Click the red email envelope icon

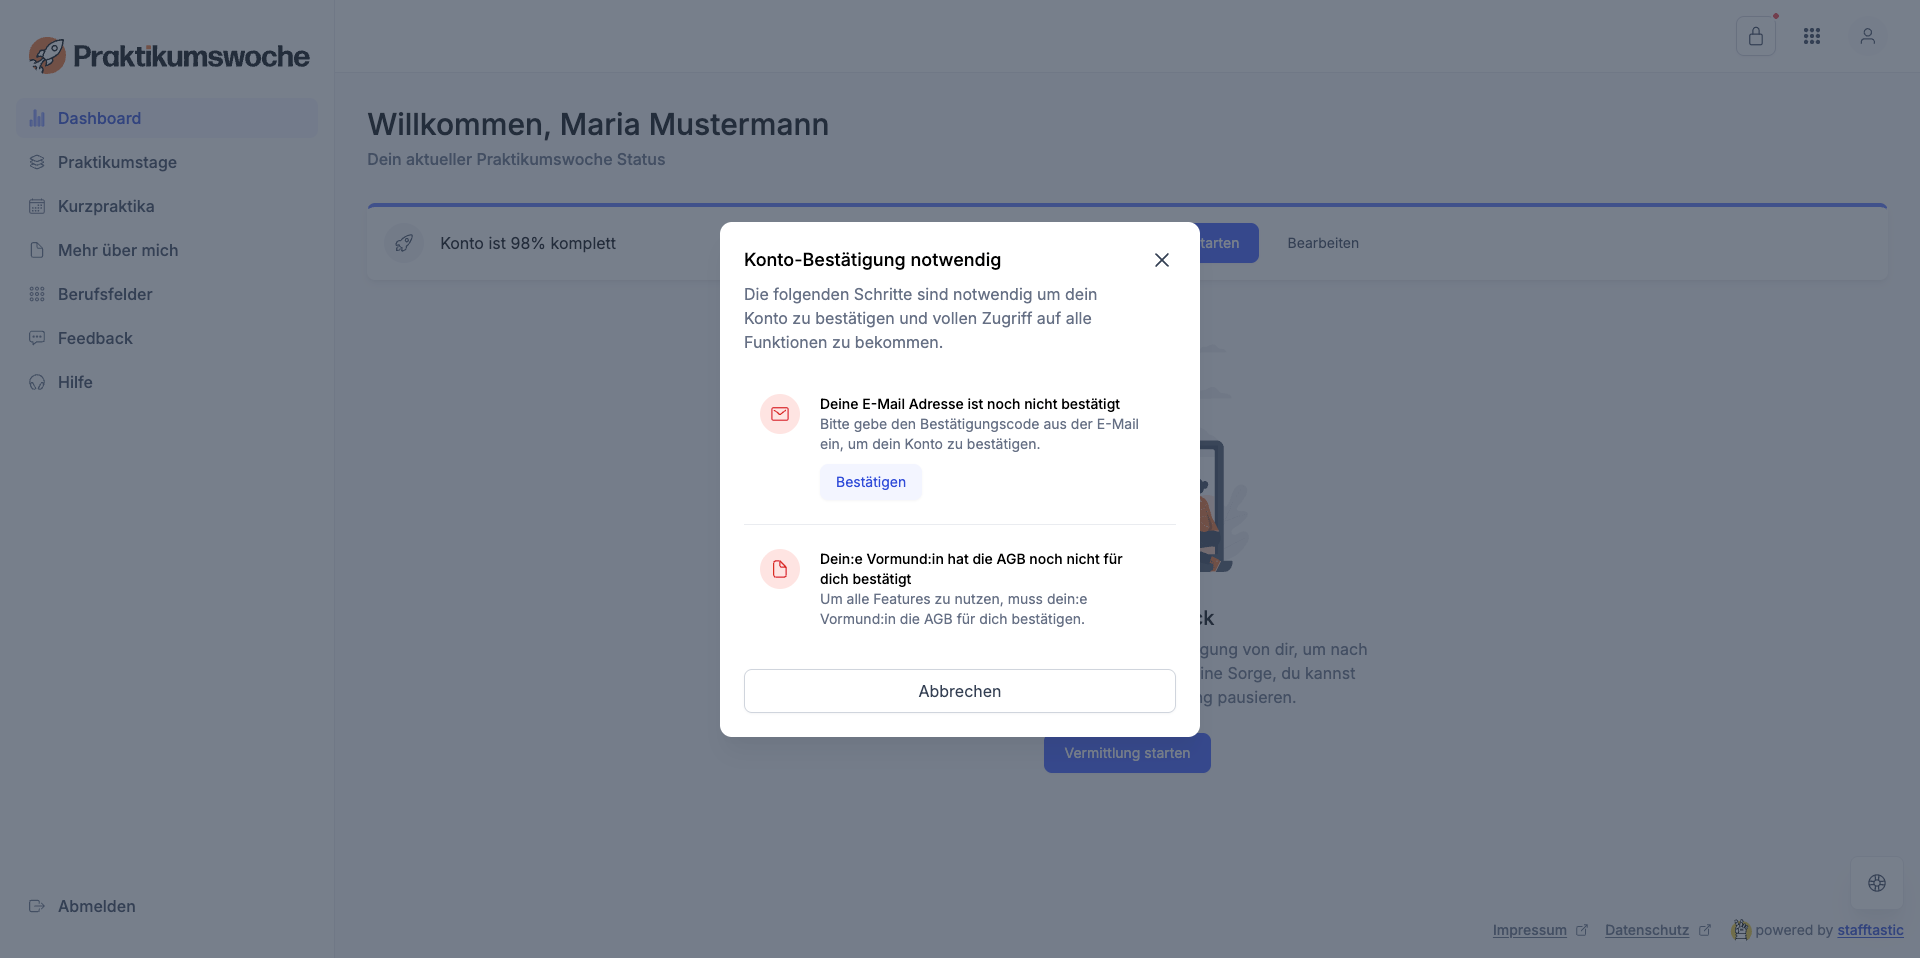pyautogui.click(x=780, y=414)
